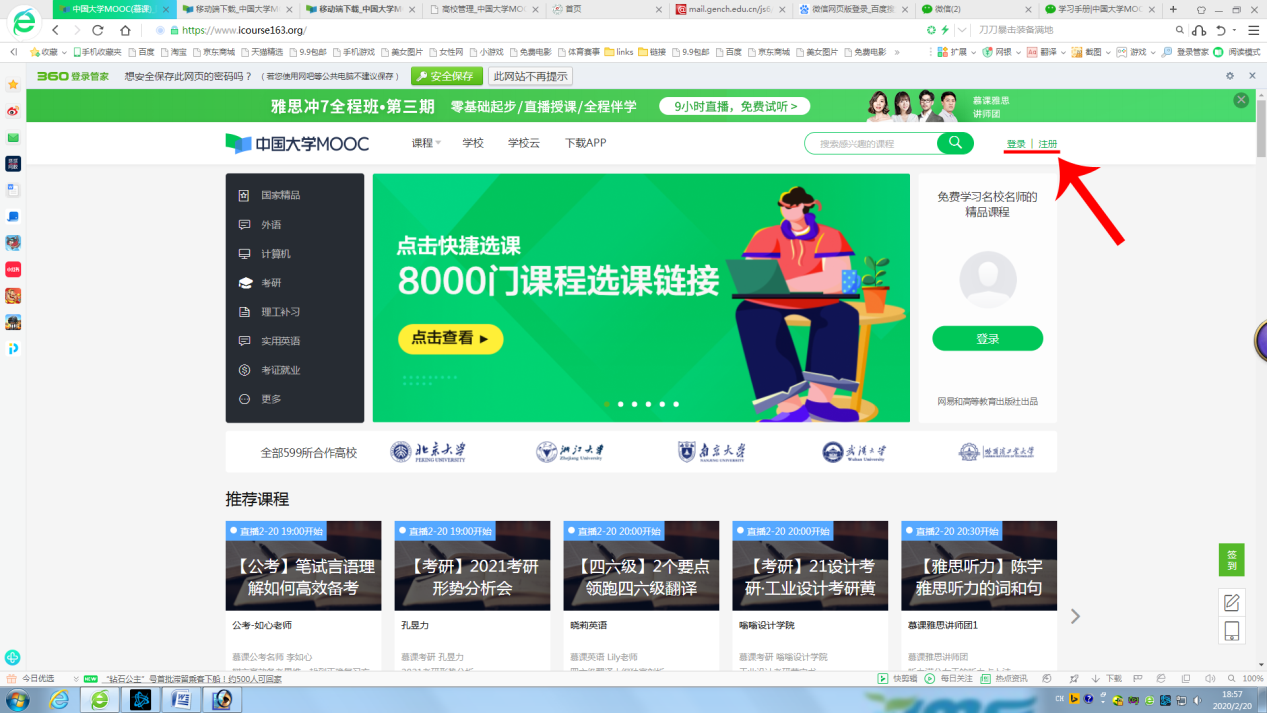Click the browser home icon
The width and height of the screenshot is (1267, 713).
(125, 30)
